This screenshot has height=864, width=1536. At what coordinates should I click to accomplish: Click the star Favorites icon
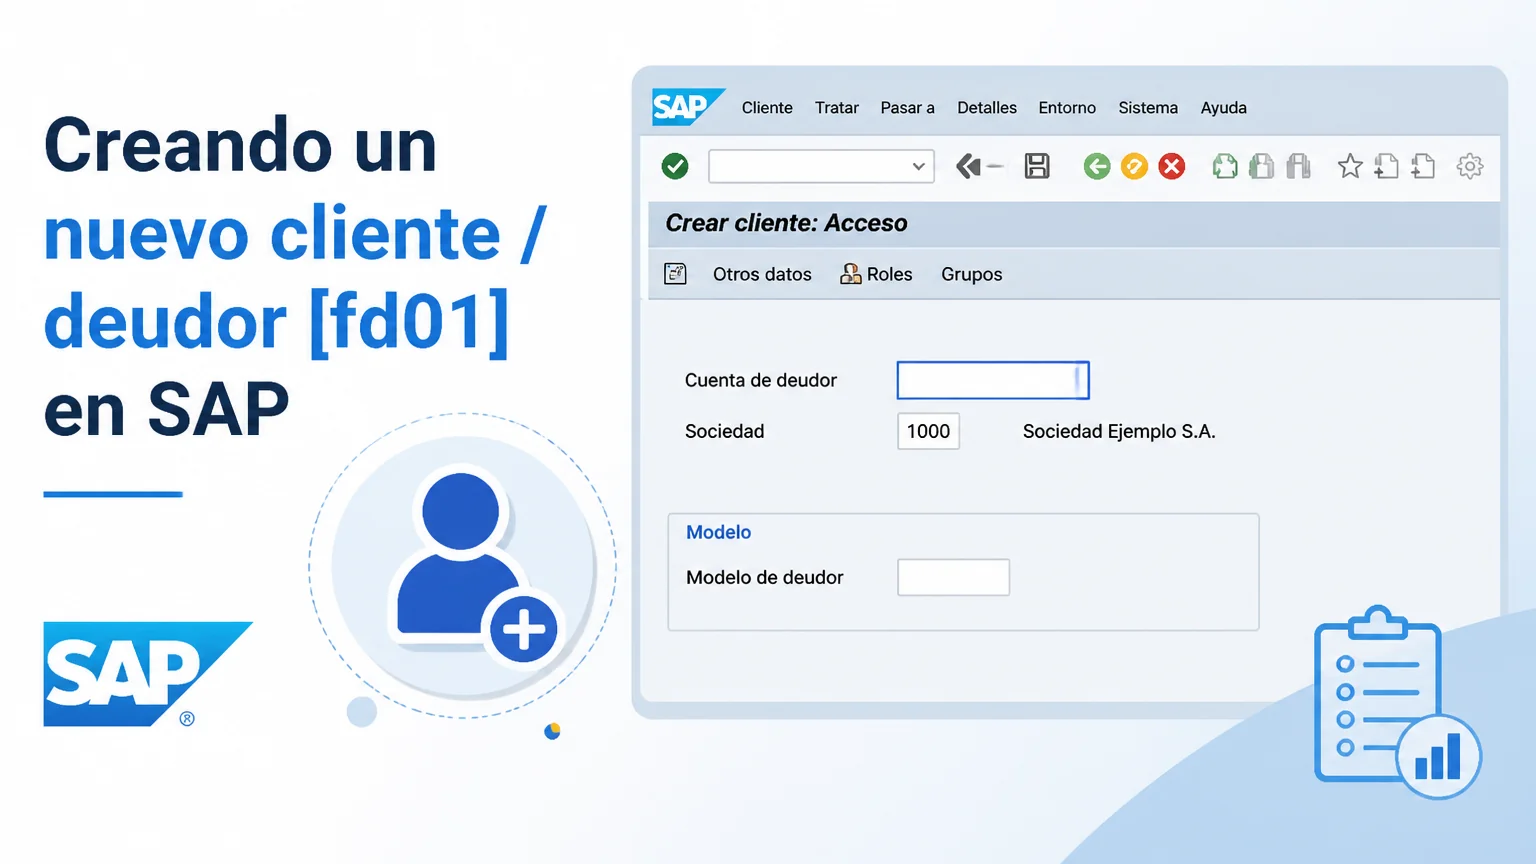[x=1350, y=166]
